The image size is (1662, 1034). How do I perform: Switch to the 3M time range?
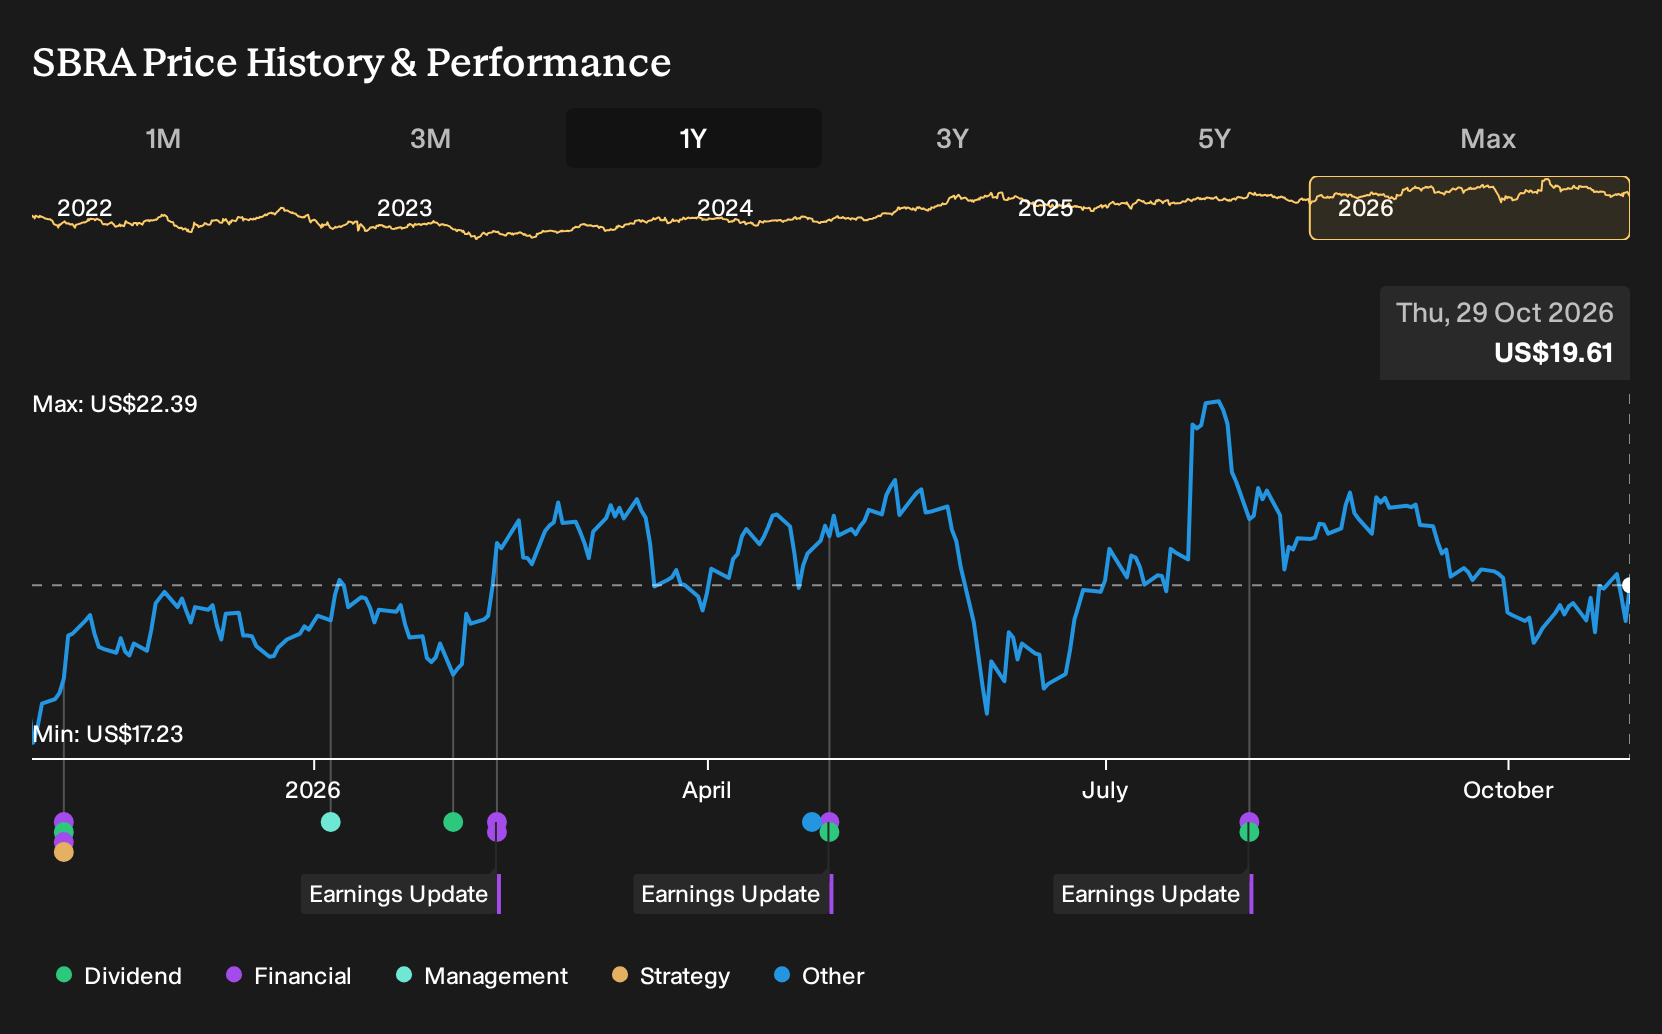[430, 138]
